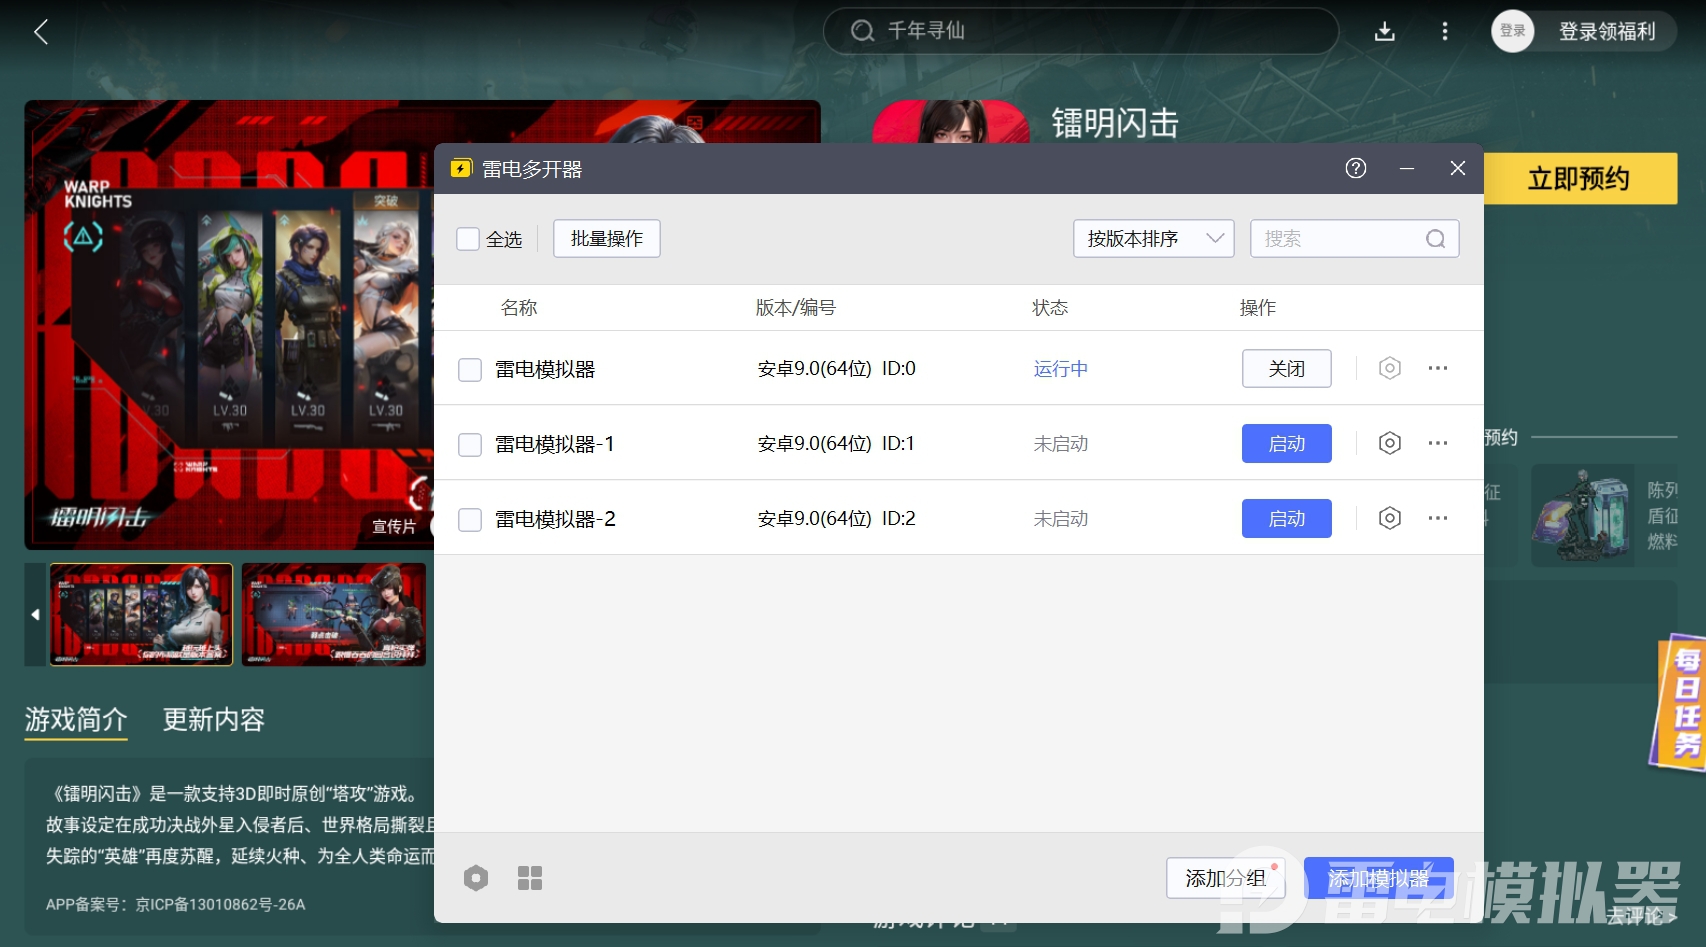1706x947 pixels.
Task: Open the 批量操作 batch operations menu
Action: (606, 239)
